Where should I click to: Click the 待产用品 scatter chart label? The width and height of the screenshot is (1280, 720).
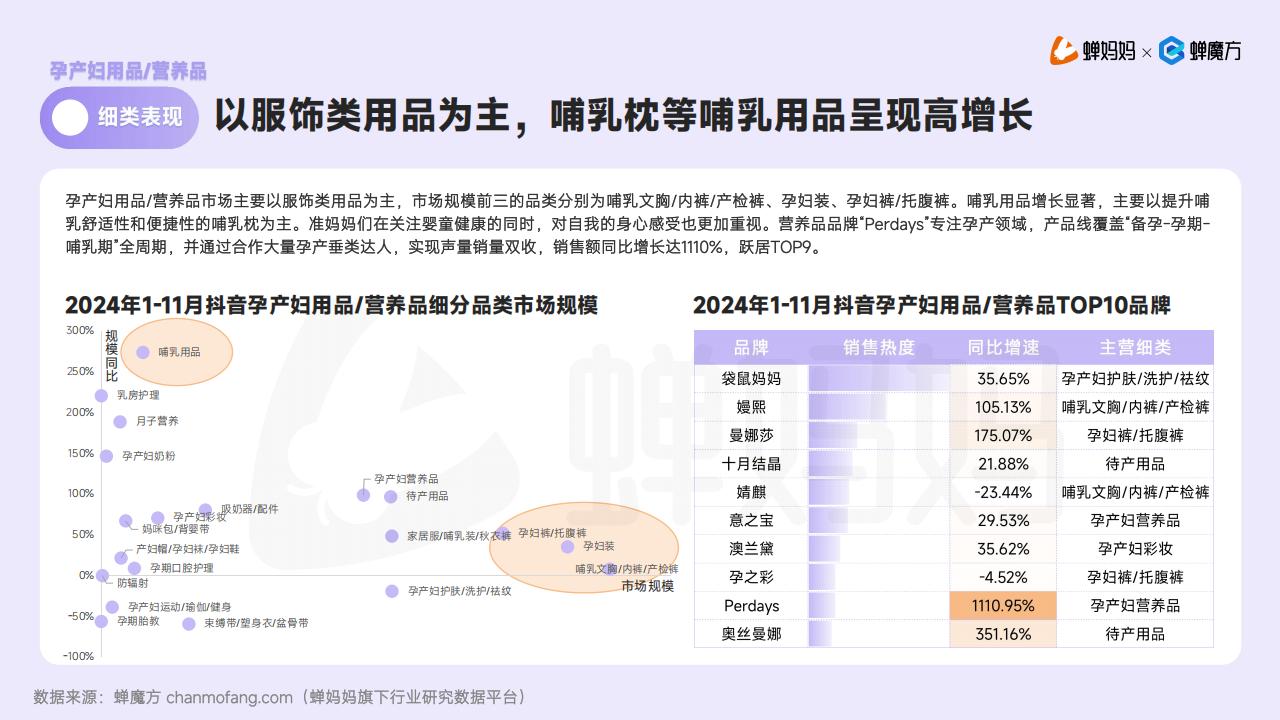point(427,496)
